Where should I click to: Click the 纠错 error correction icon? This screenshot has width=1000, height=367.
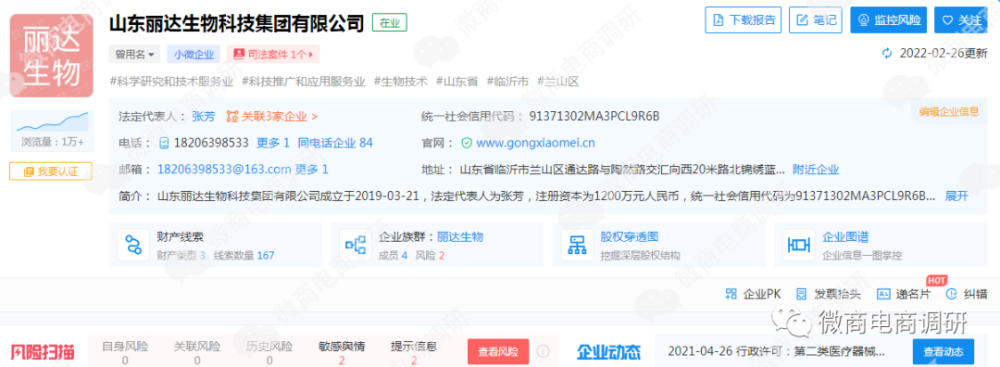[951, 294]
